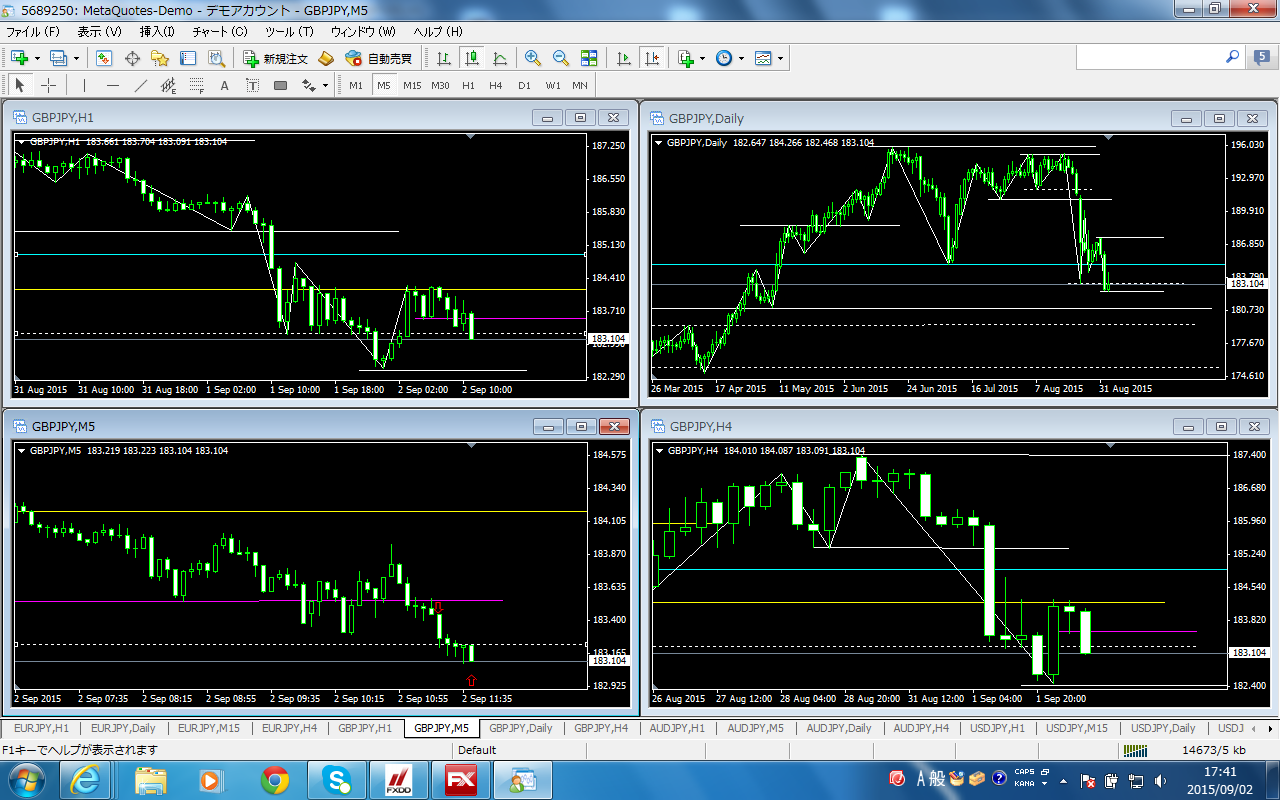Open the チャート (C) menu
The image size is (1280, 800).
pos(219,32)
